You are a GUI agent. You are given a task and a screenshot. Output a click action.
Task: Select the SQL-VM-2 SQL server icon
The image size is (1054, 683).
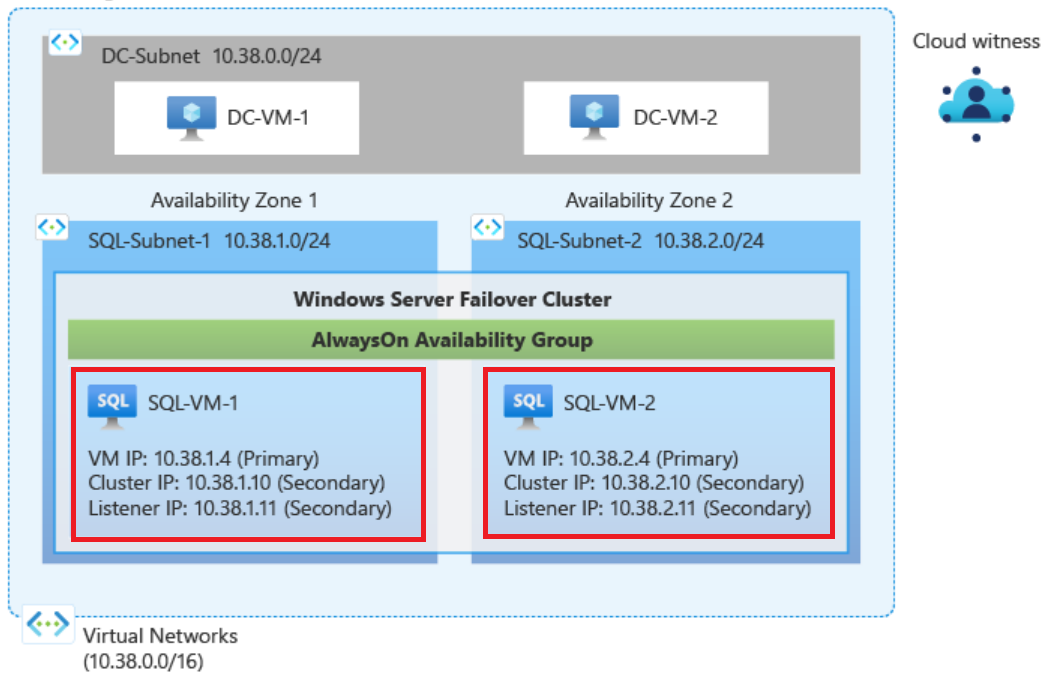pos(528,405)
